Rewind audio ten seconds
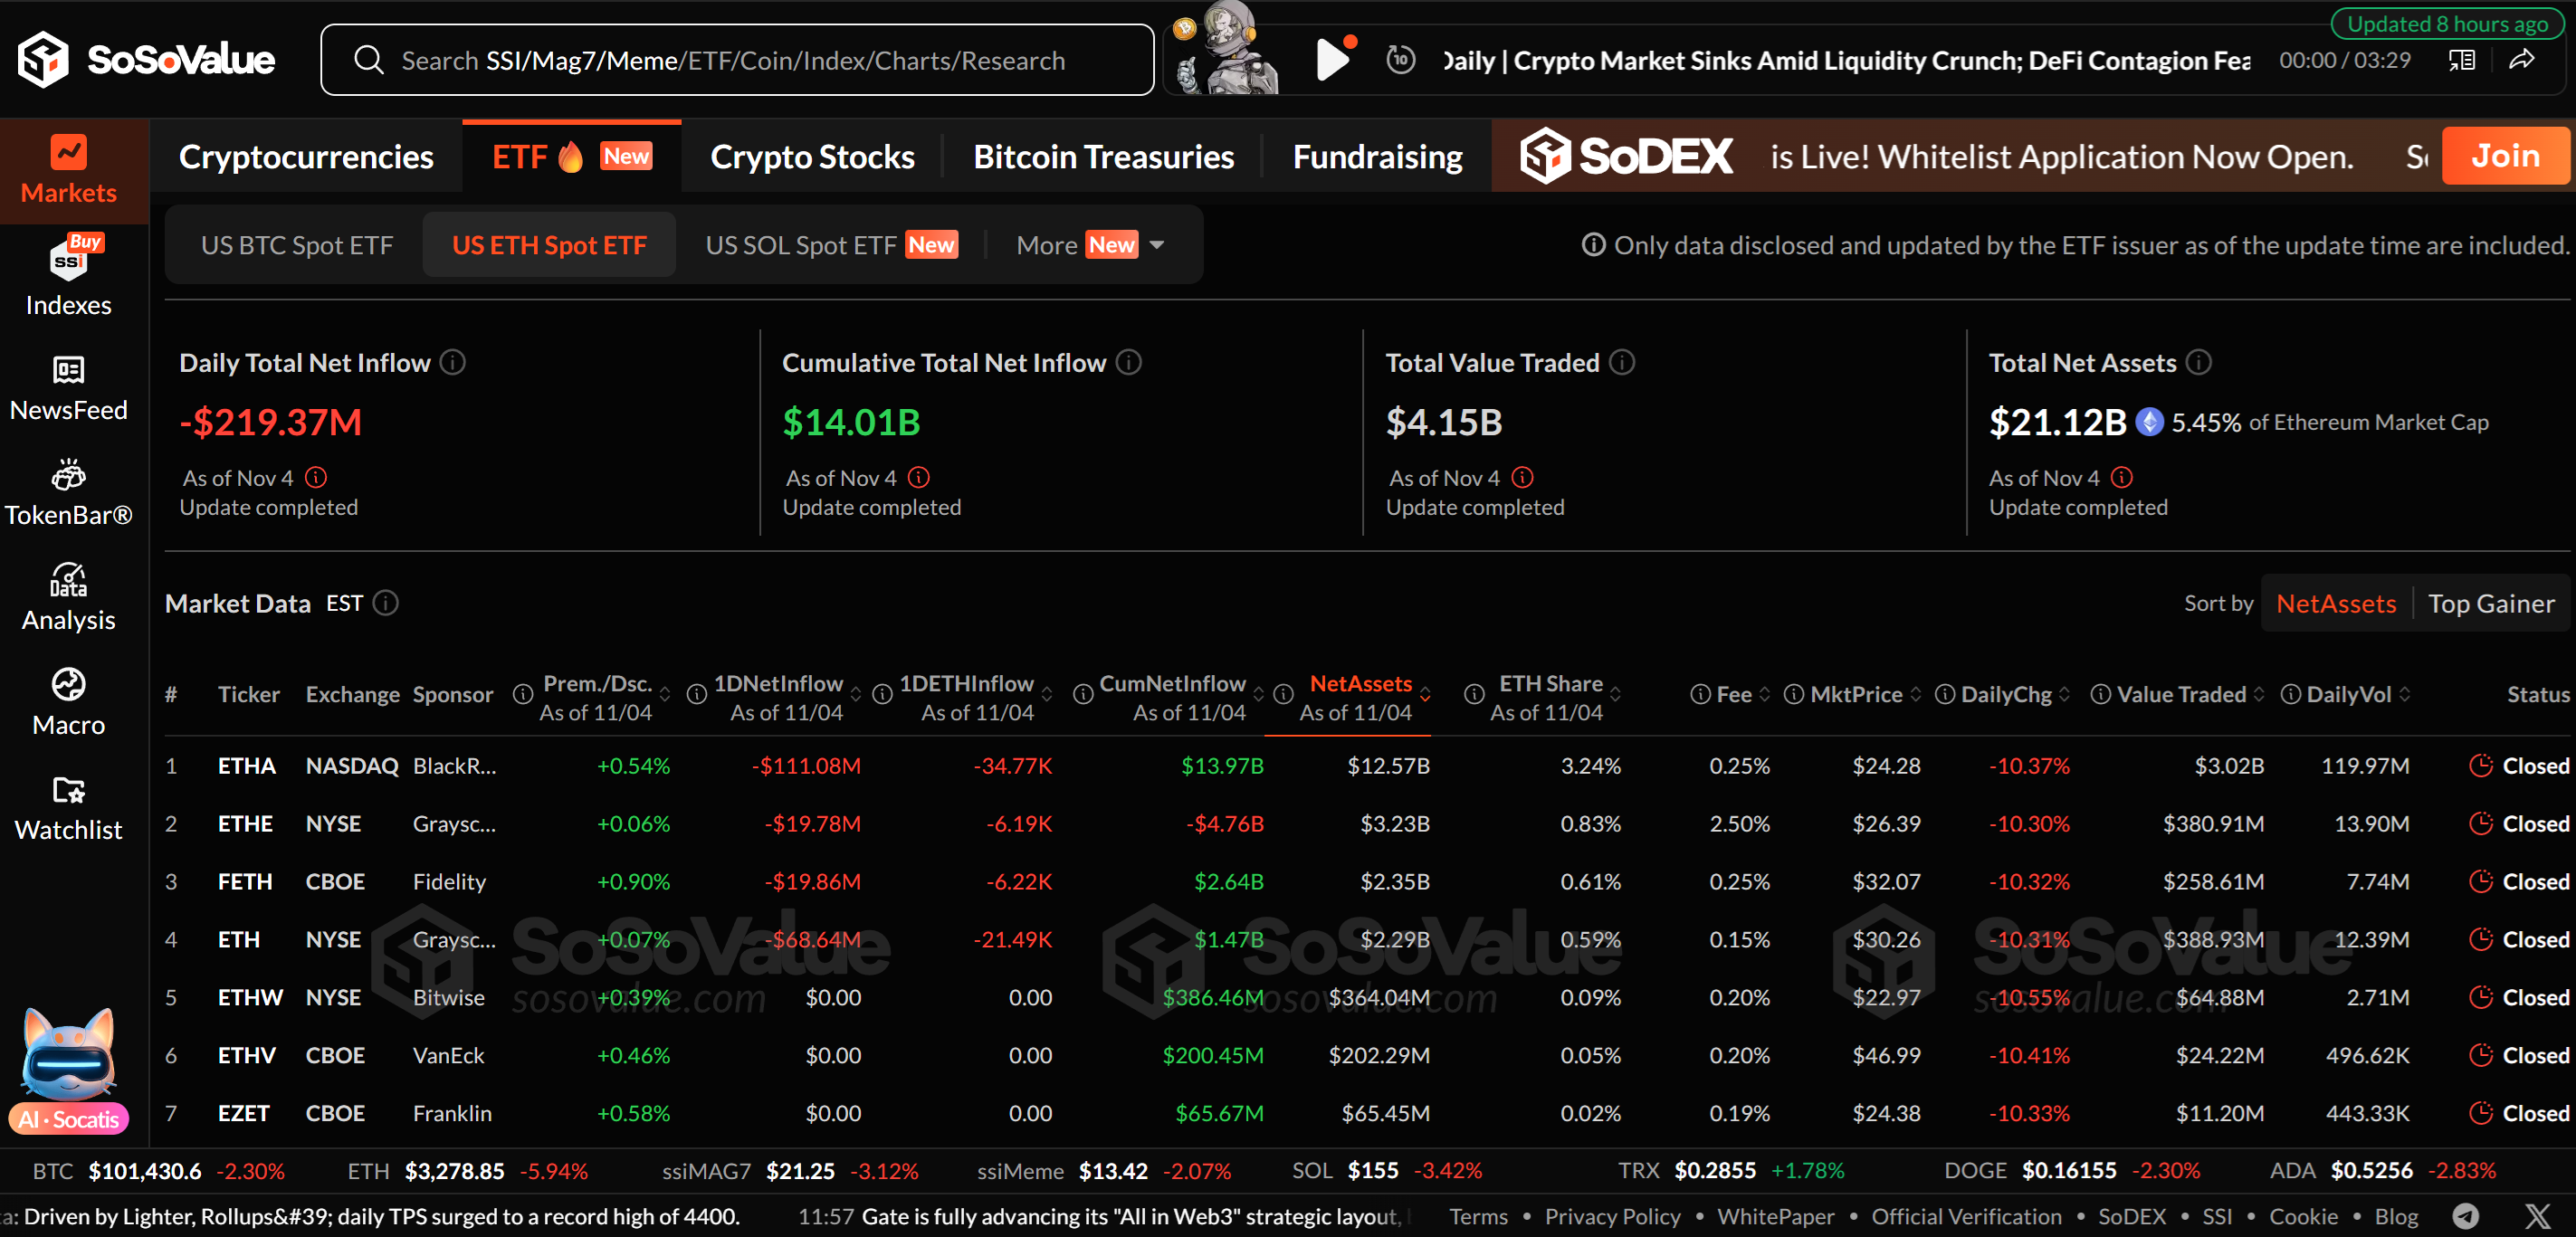This screenshot has height=1237, width=2576. point(1400,60)
